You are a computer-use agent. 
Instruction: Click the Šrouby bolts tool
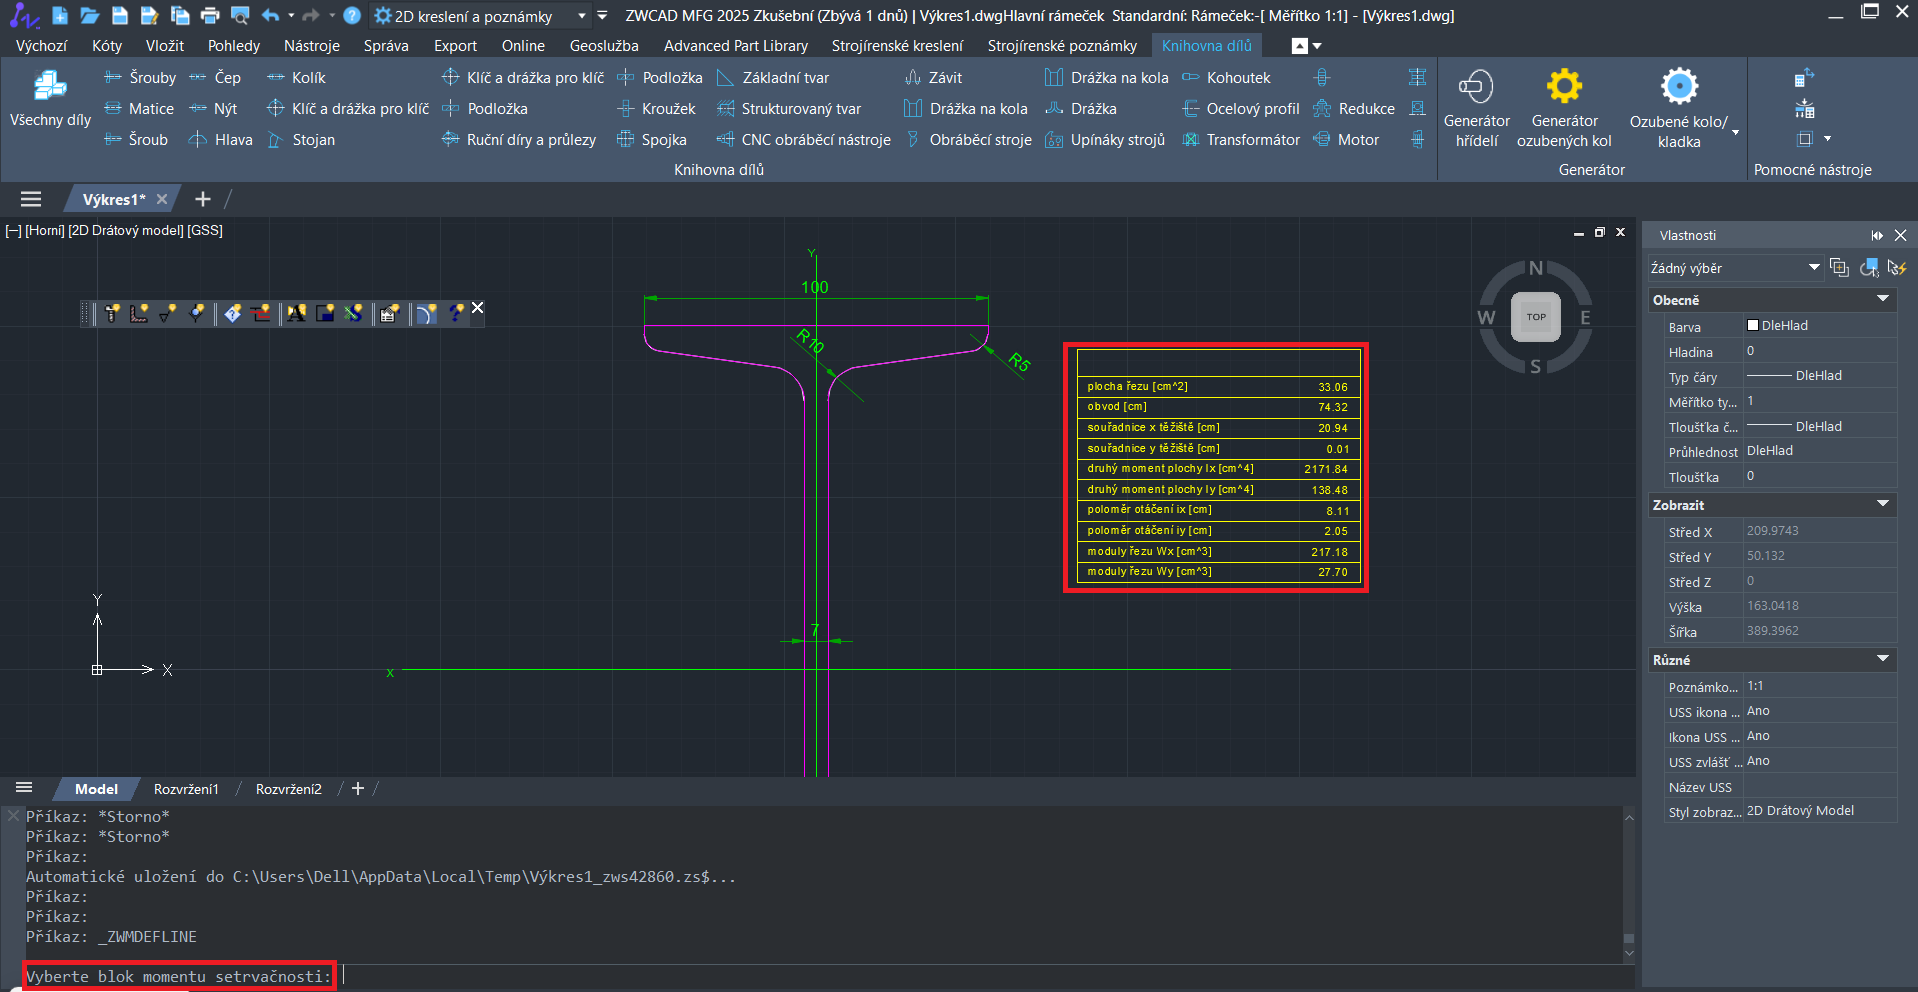(x=140, y=78)
